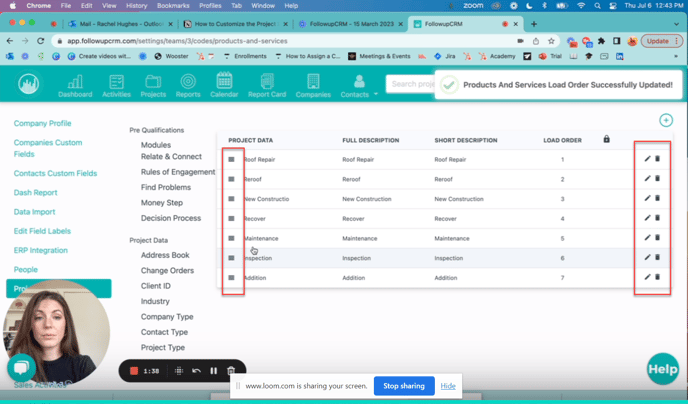Bookmark this page with star icon
The width and height of the screenshot is (688, 404).
(551, 41)
